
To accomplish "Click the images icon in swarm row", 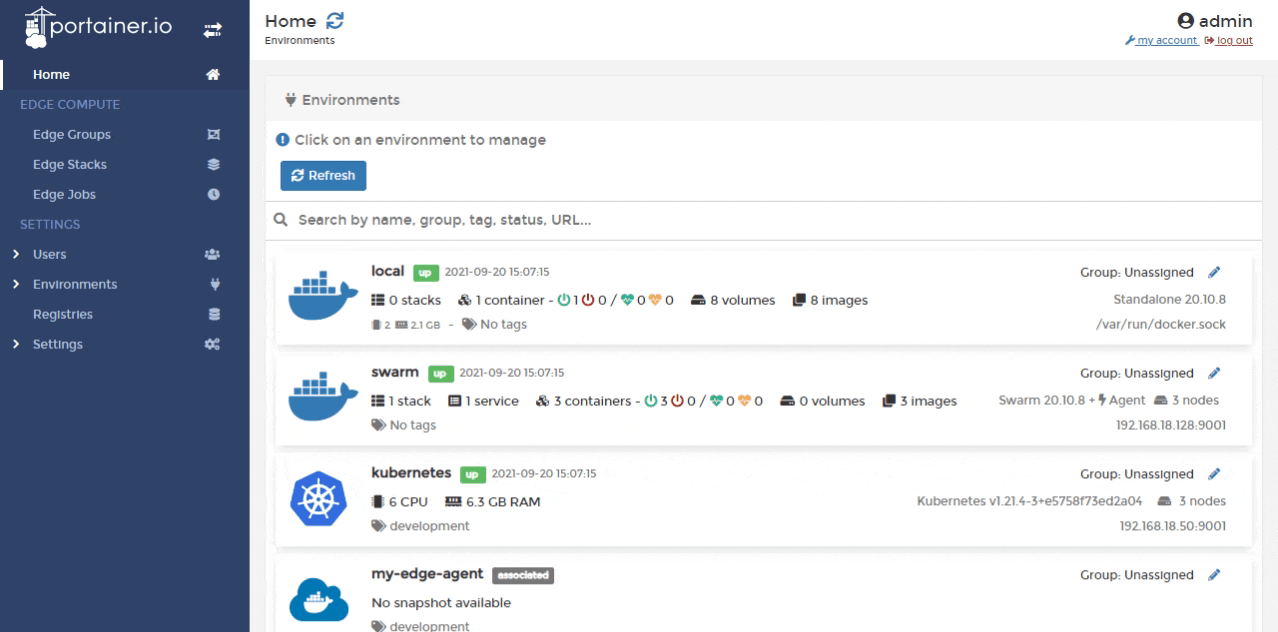I will point(887,401).
